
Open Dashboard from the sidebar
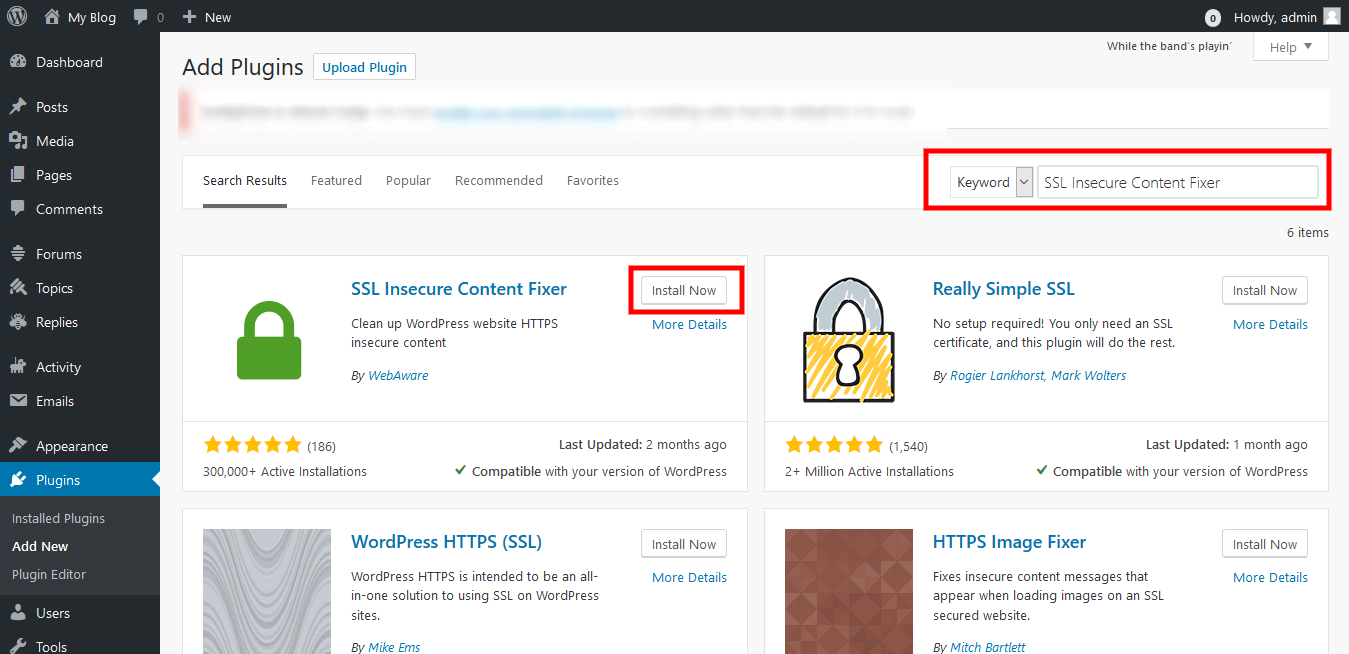pyautogui.click(x=68, y=62)
